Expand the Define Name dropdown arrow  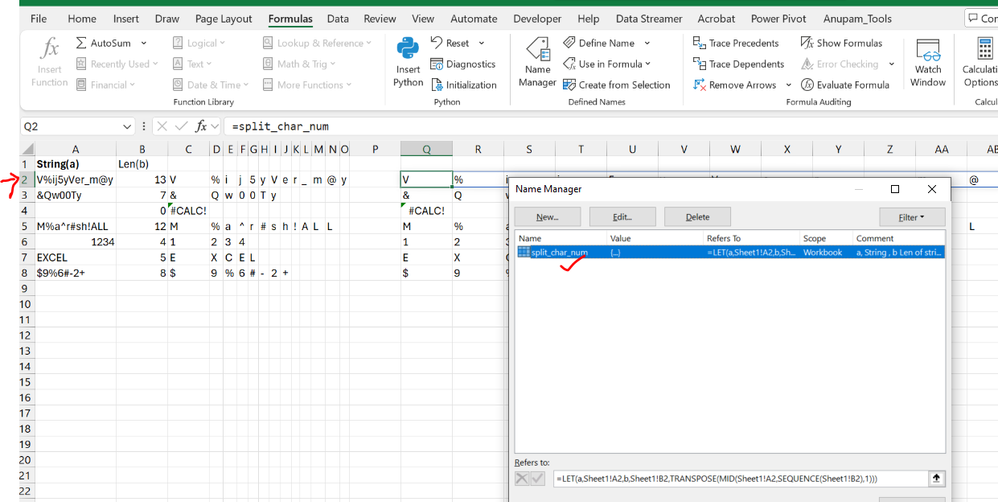647,43
